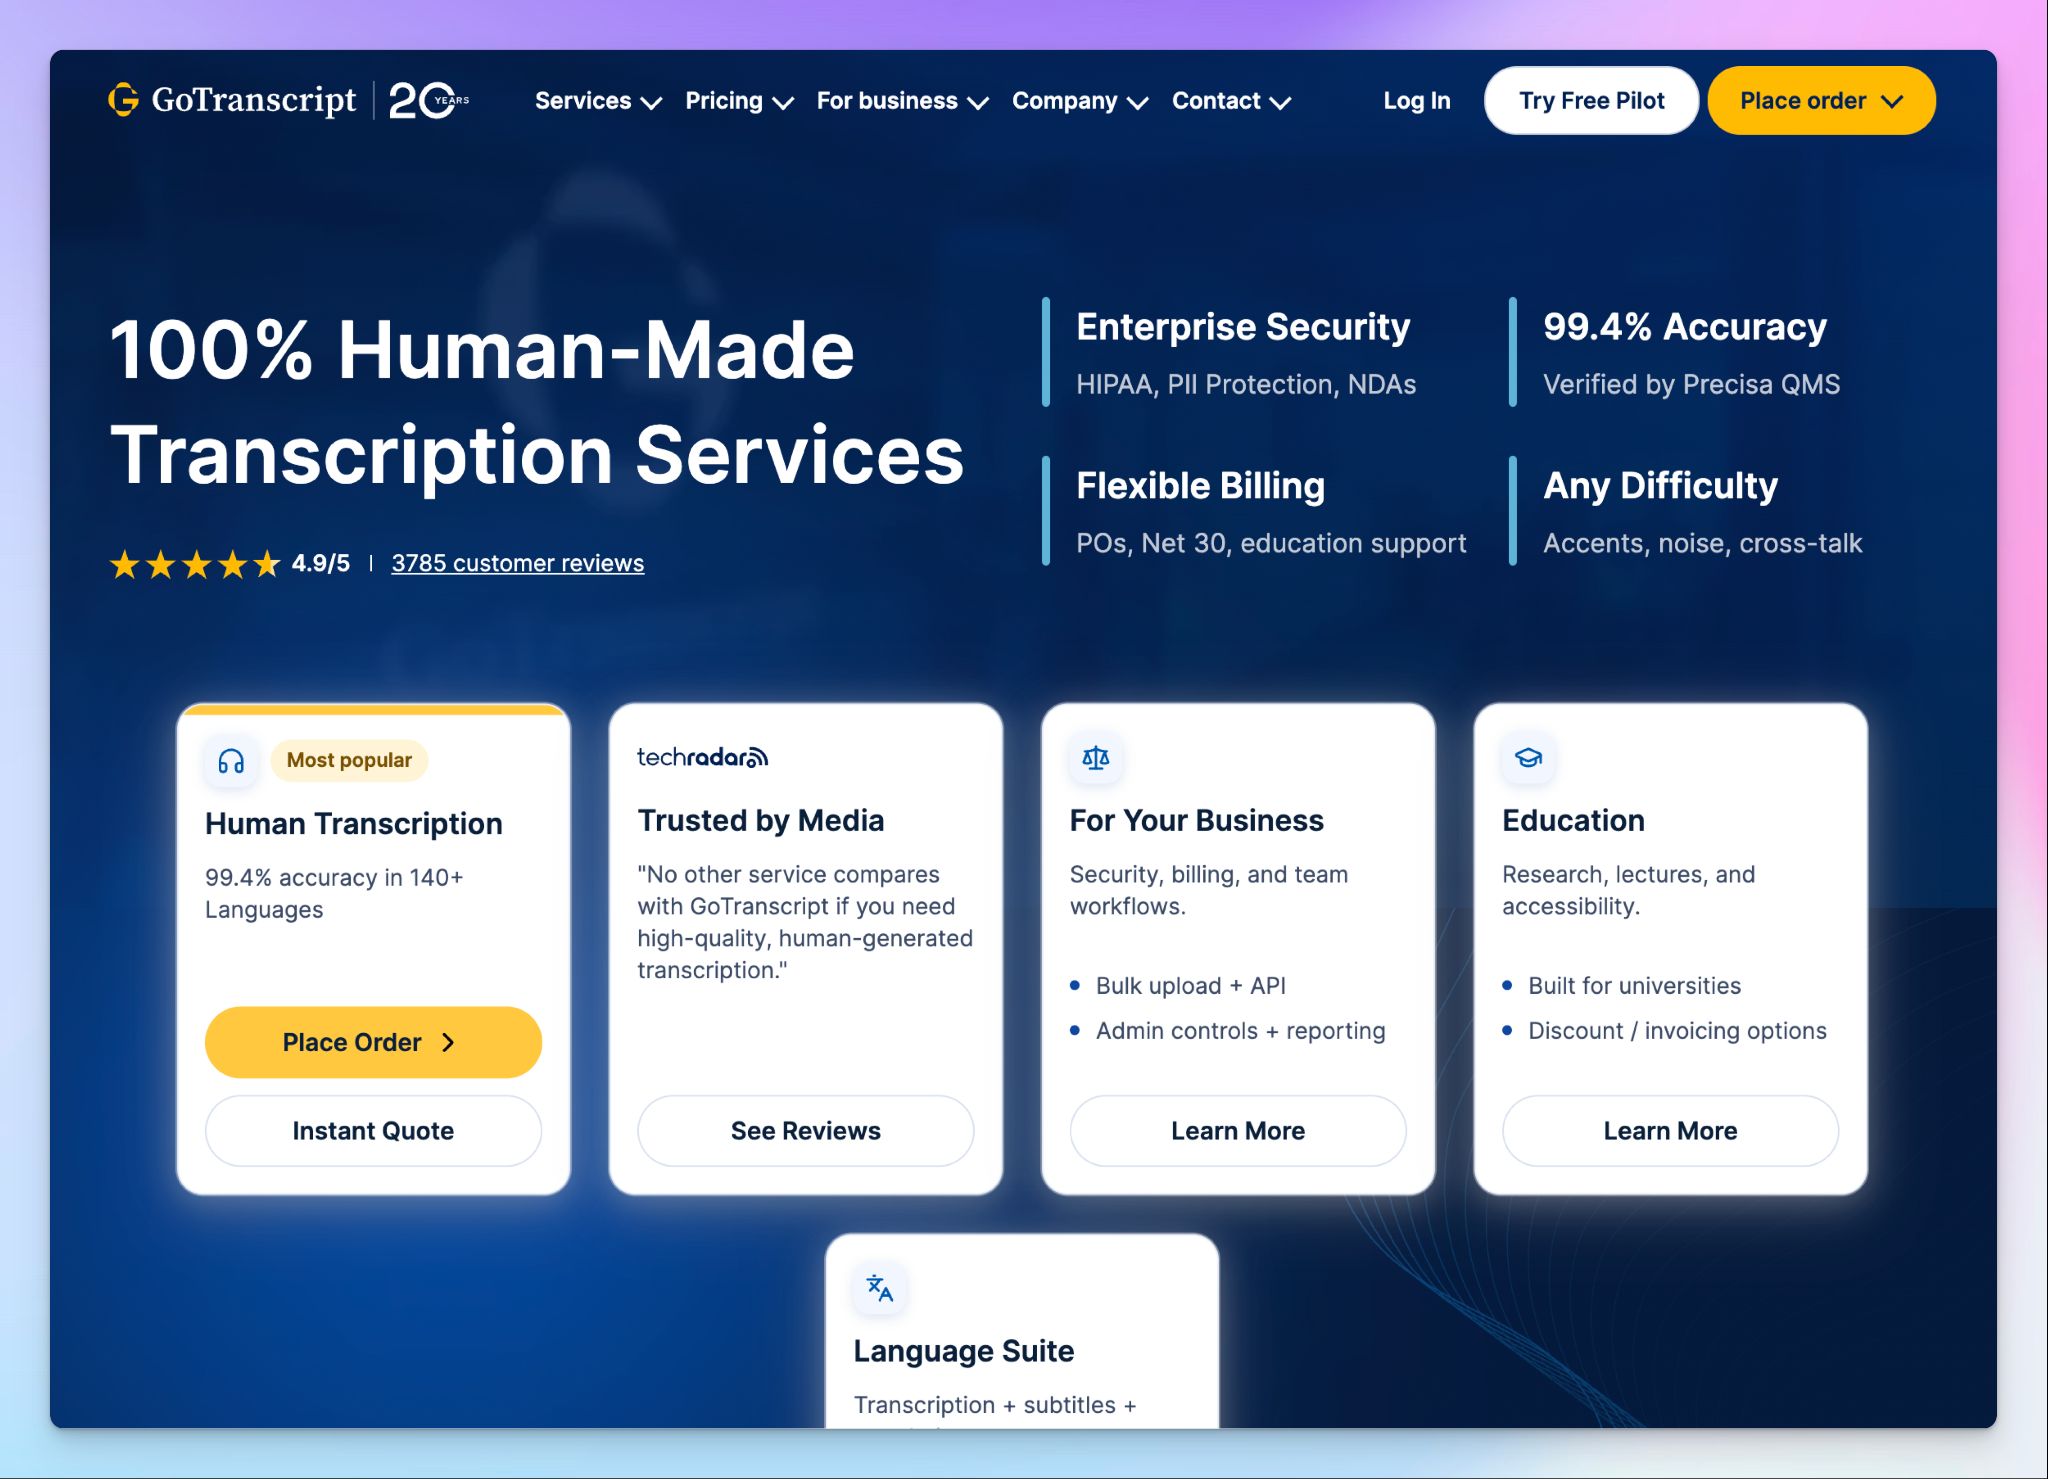Click the Security, billing, and team workflows text
Viewport: 2048px width, 1479px height.
[1209, 890]
